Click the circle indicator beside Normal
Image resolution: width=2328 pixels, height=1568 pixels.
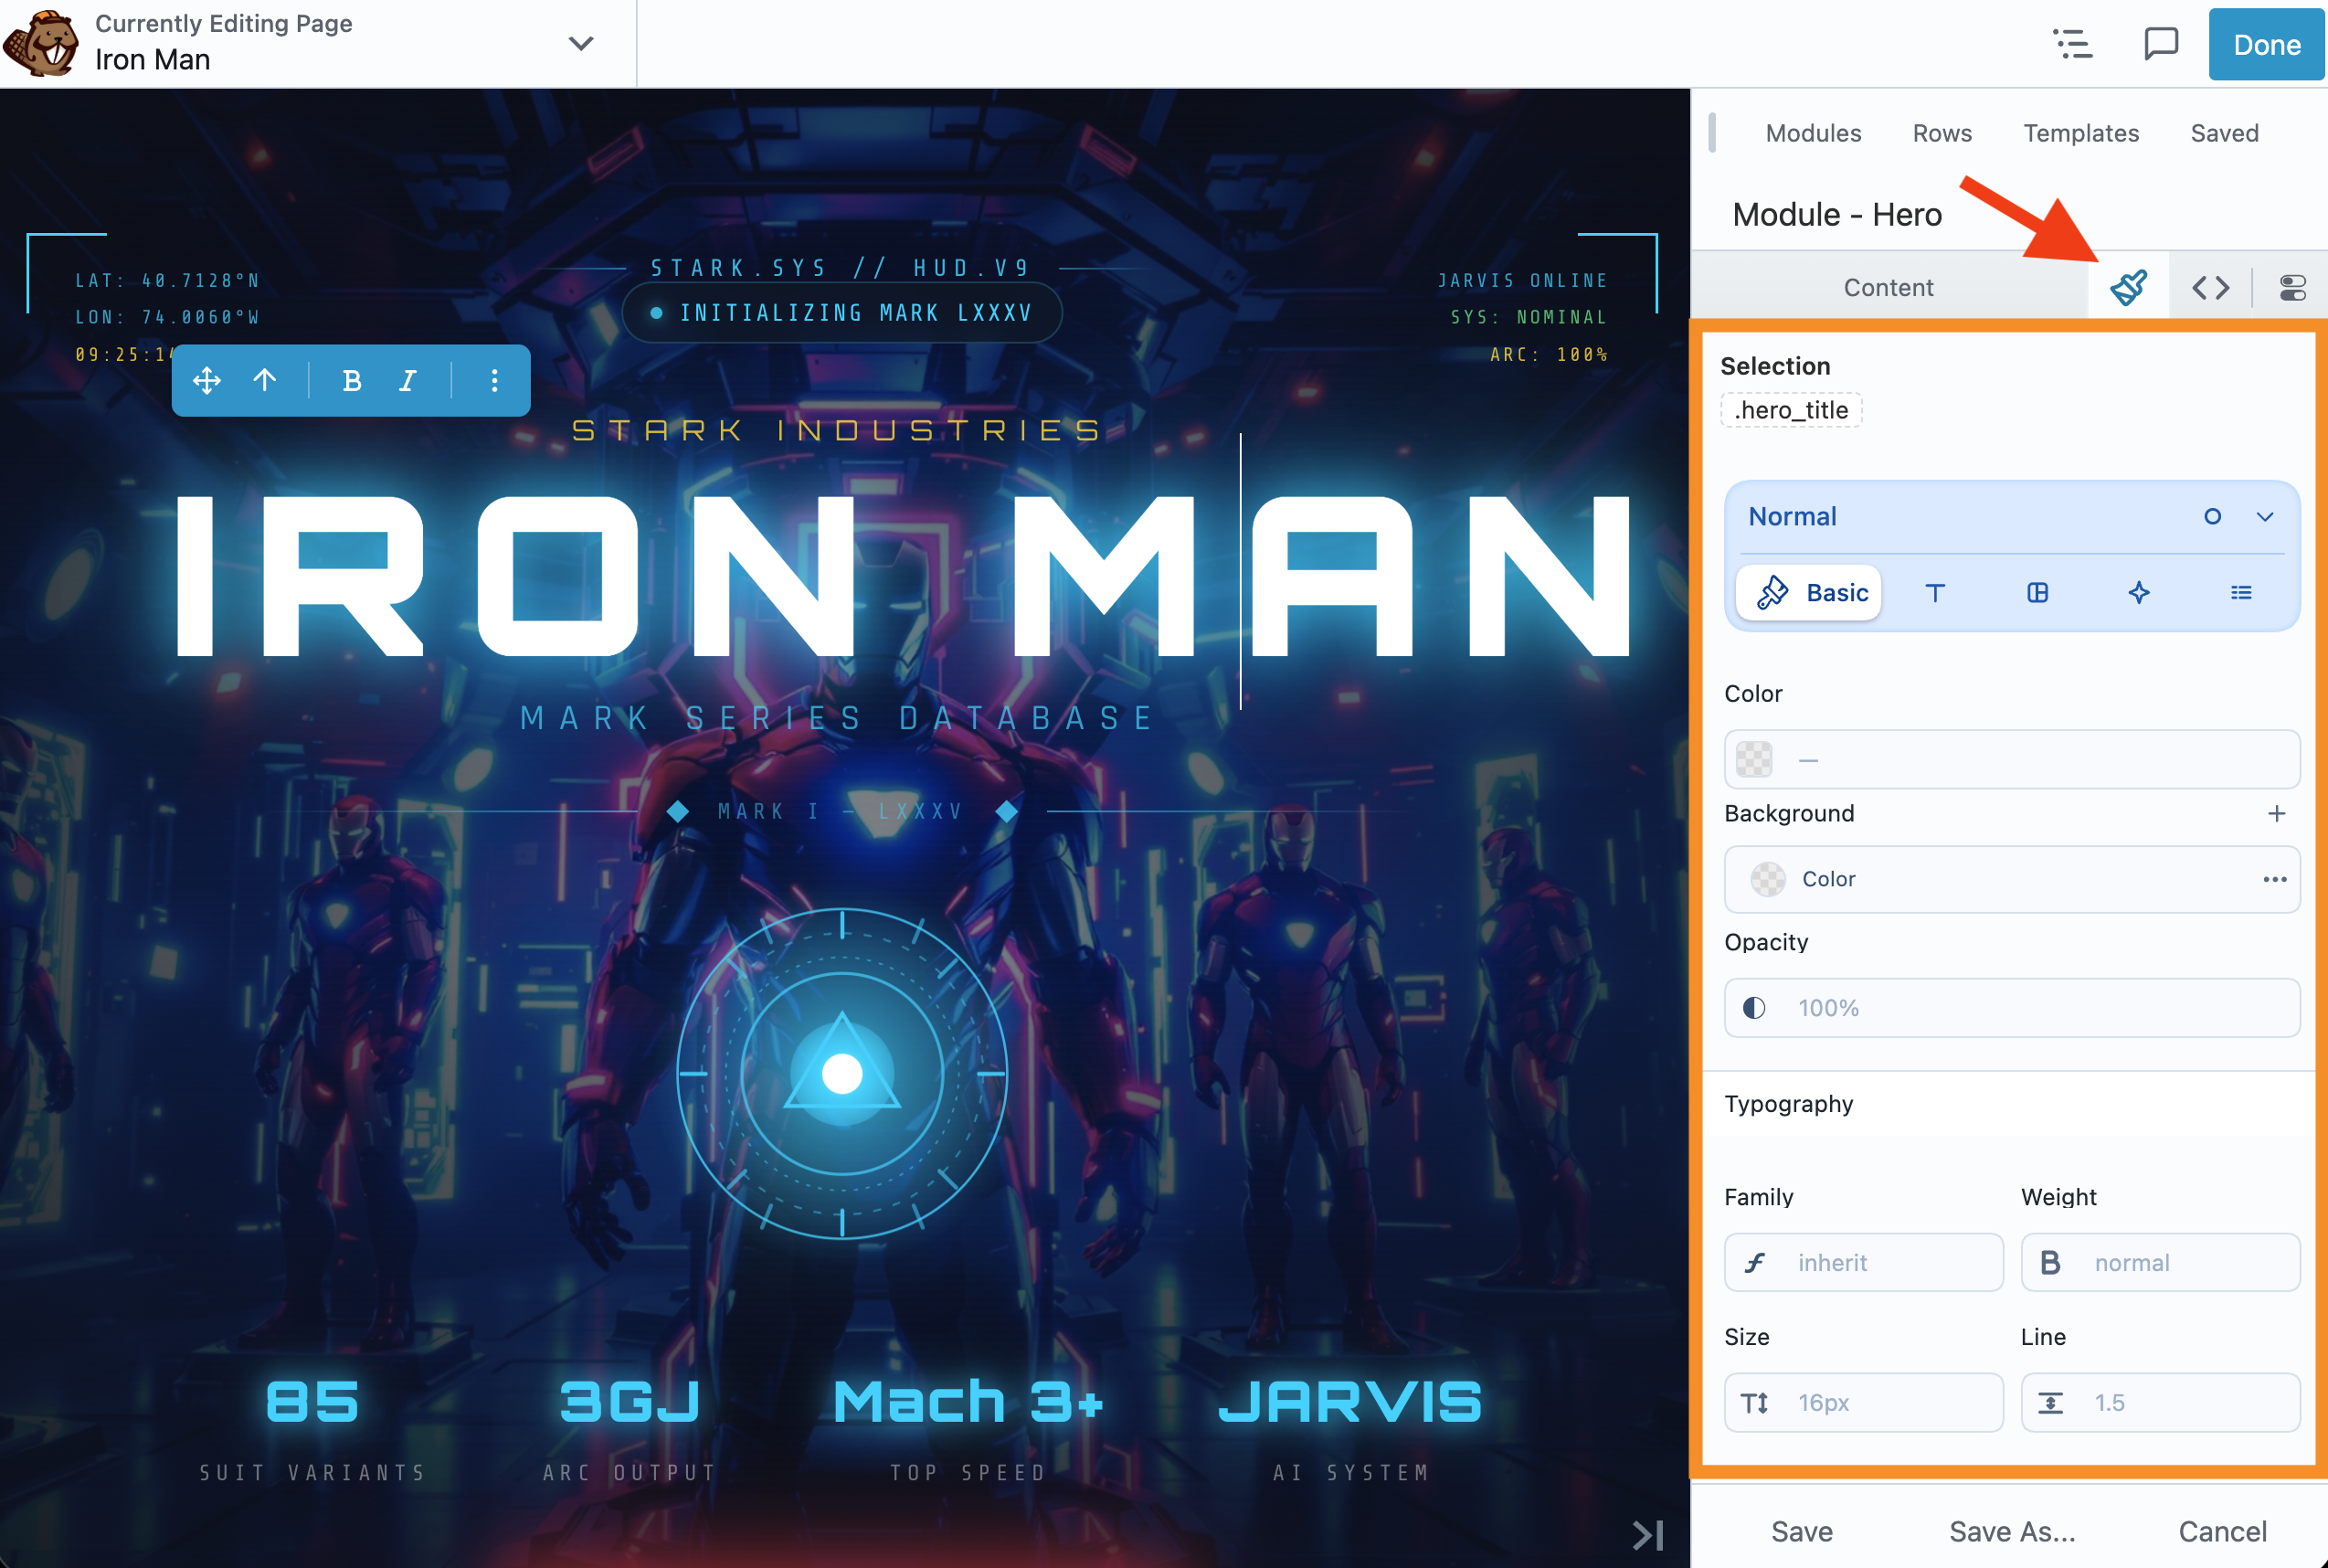point(2212,517)
